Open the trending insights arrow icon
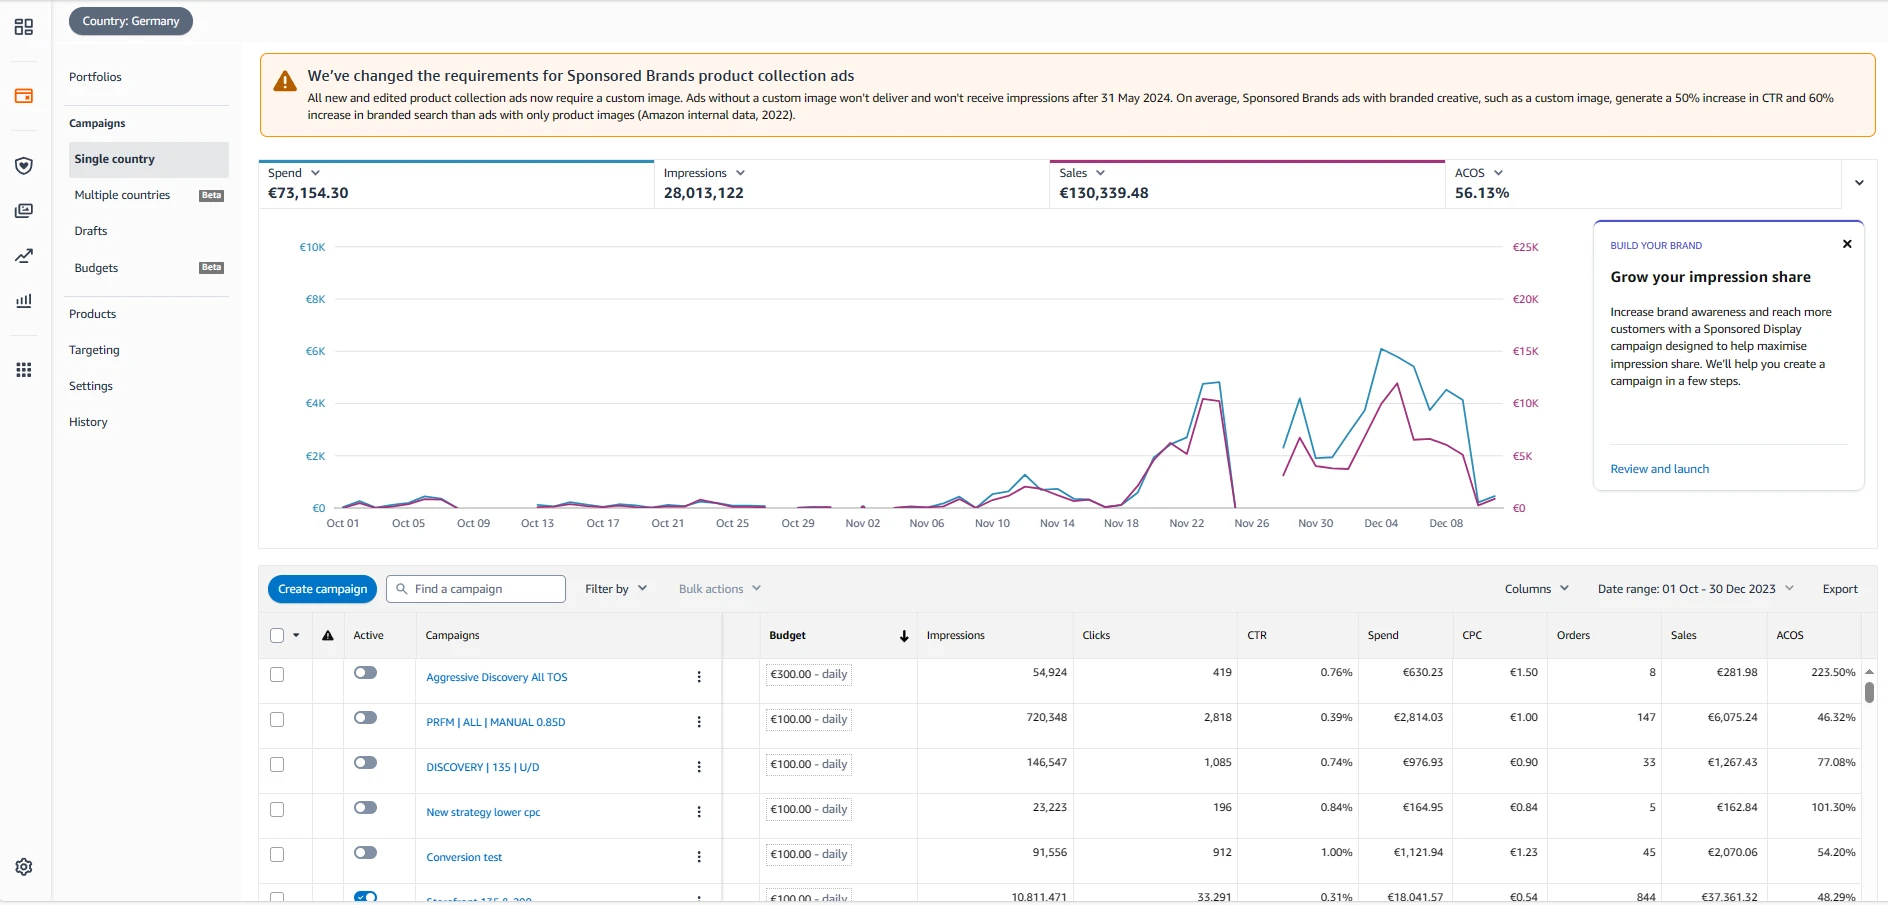 pos(24,256)
